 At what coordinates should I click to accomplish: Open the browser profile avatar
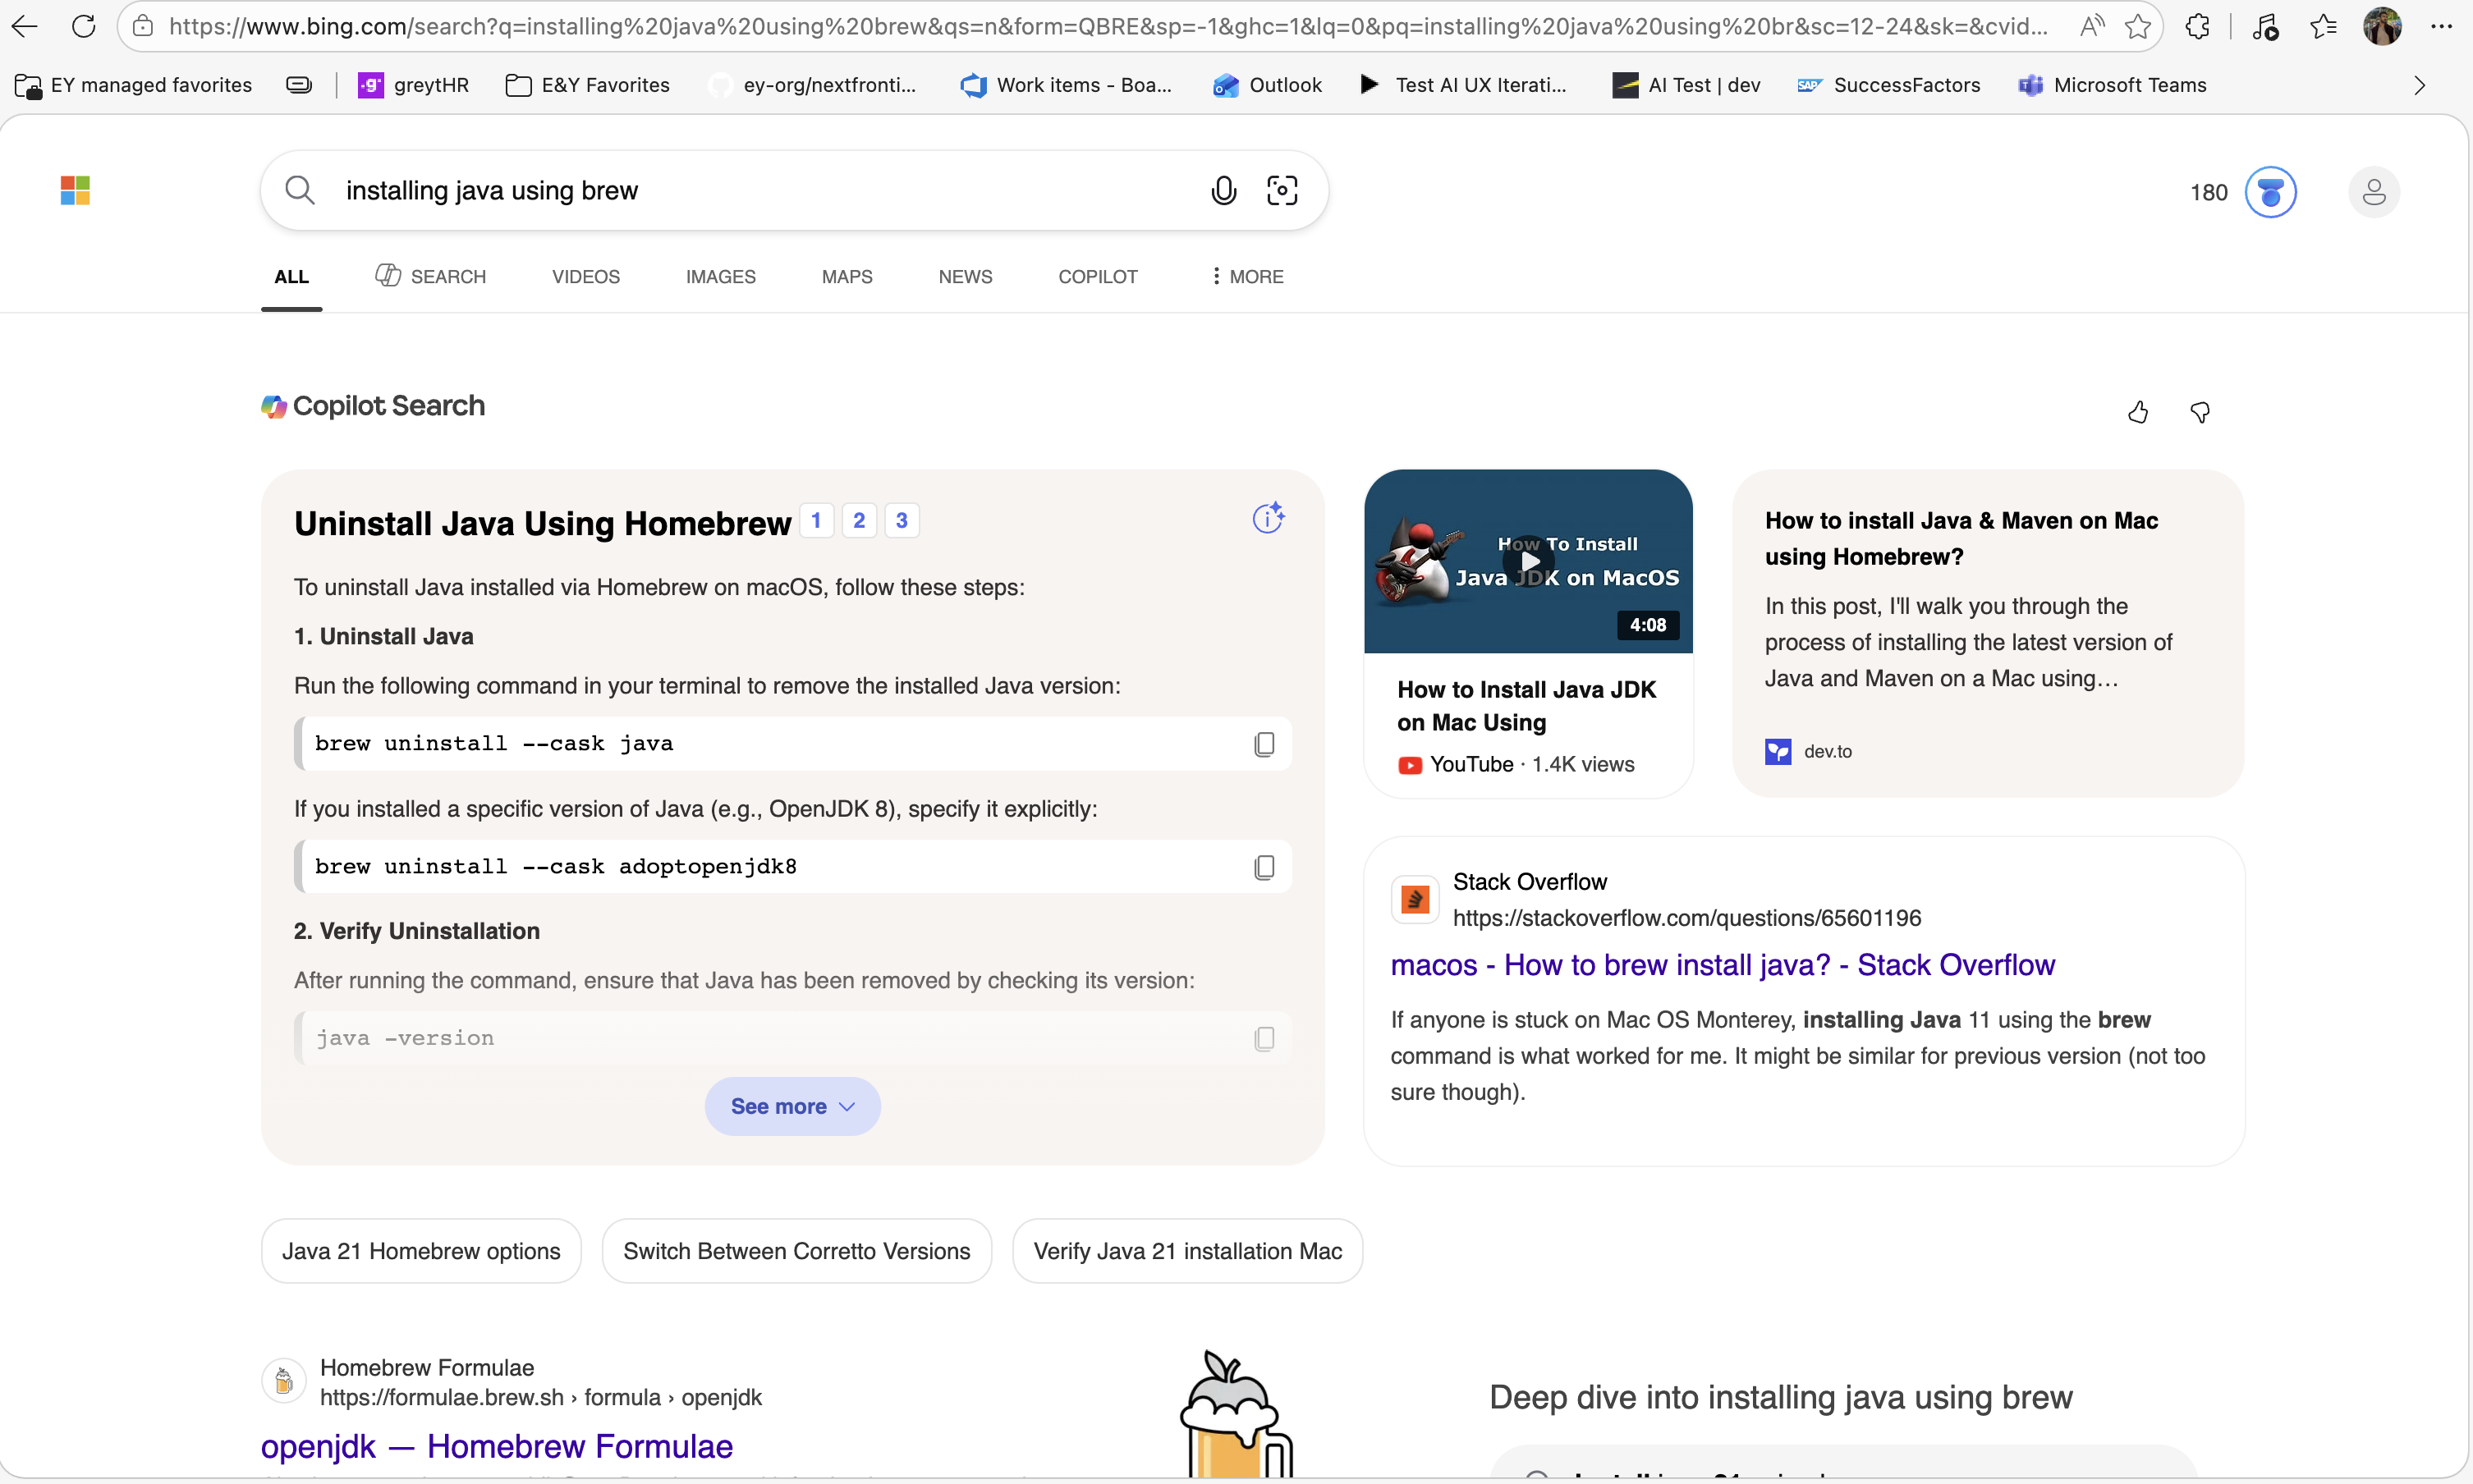click(2383, 27)
